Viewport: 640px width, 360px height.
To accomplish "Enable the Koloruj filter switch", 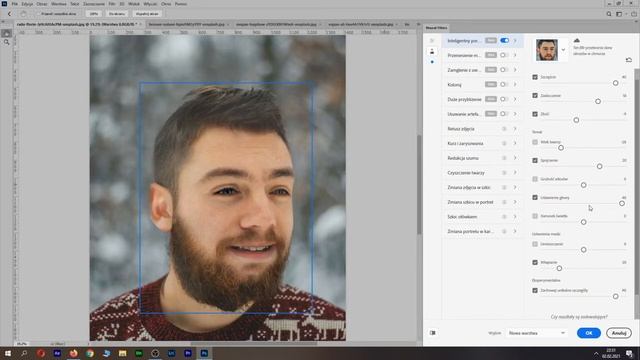I will pyautogui.click(x=504, y=84).
